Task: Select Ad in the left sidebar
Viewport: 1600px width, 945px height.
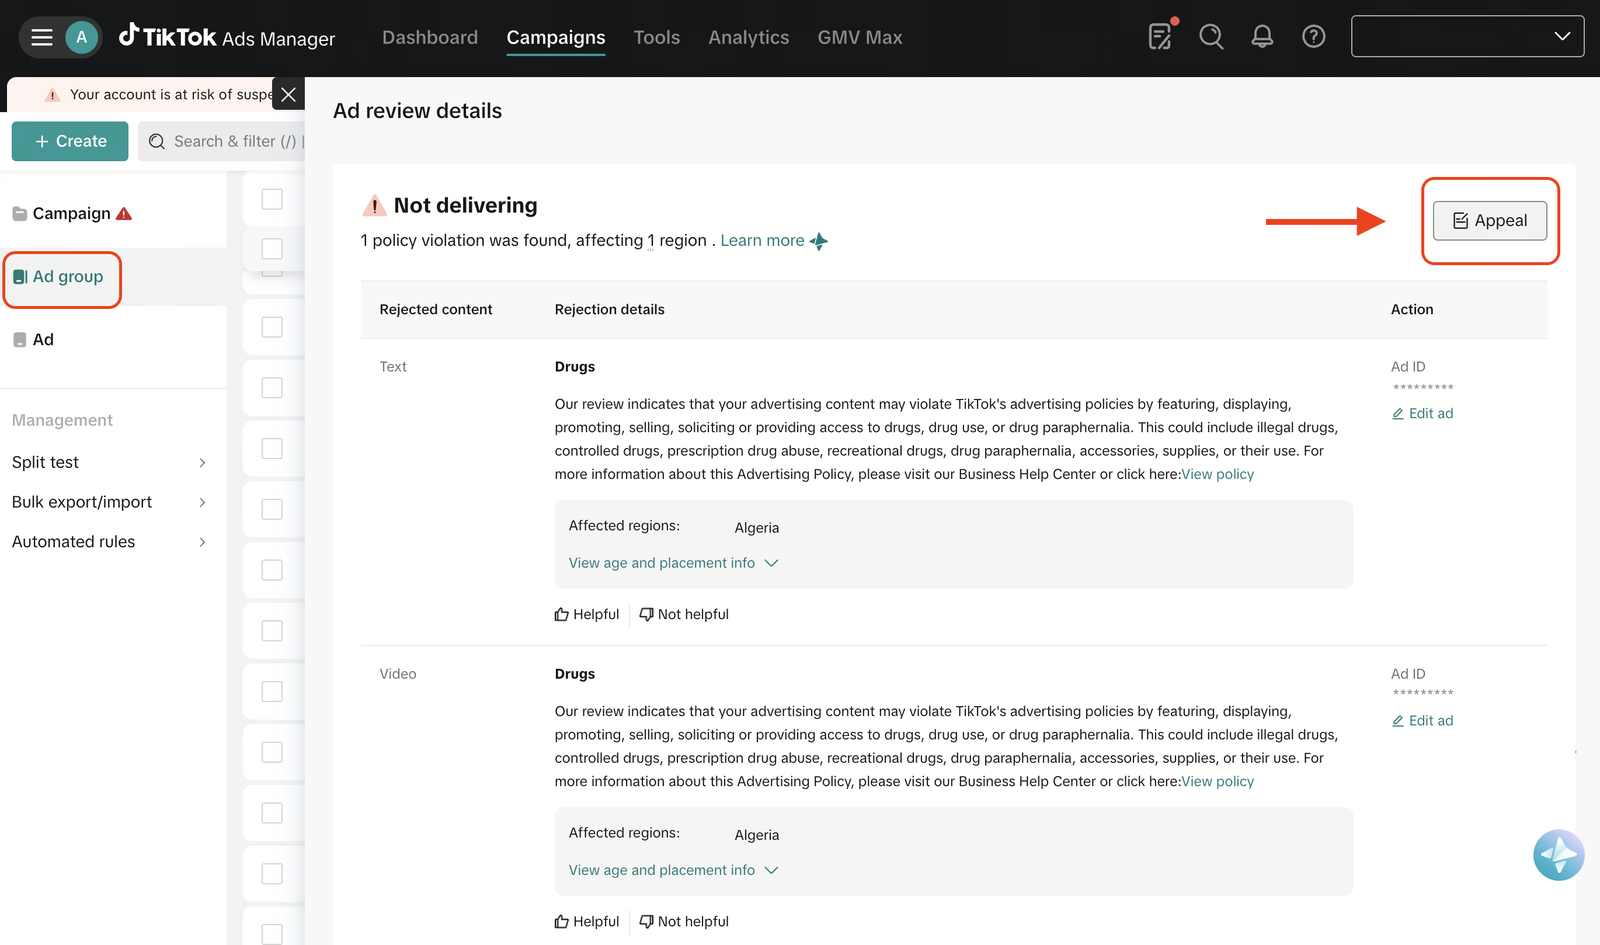Action: click(33, 340)
